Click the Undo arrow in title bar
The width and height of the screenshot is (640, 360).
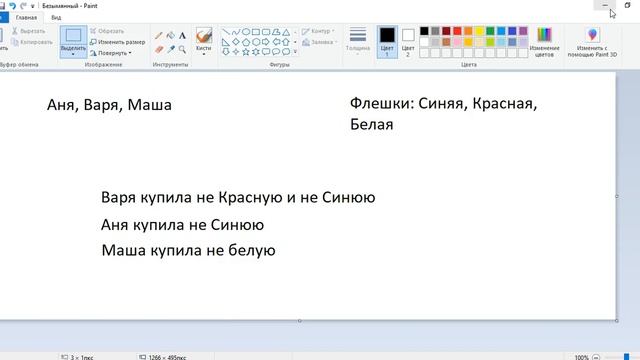12,6
